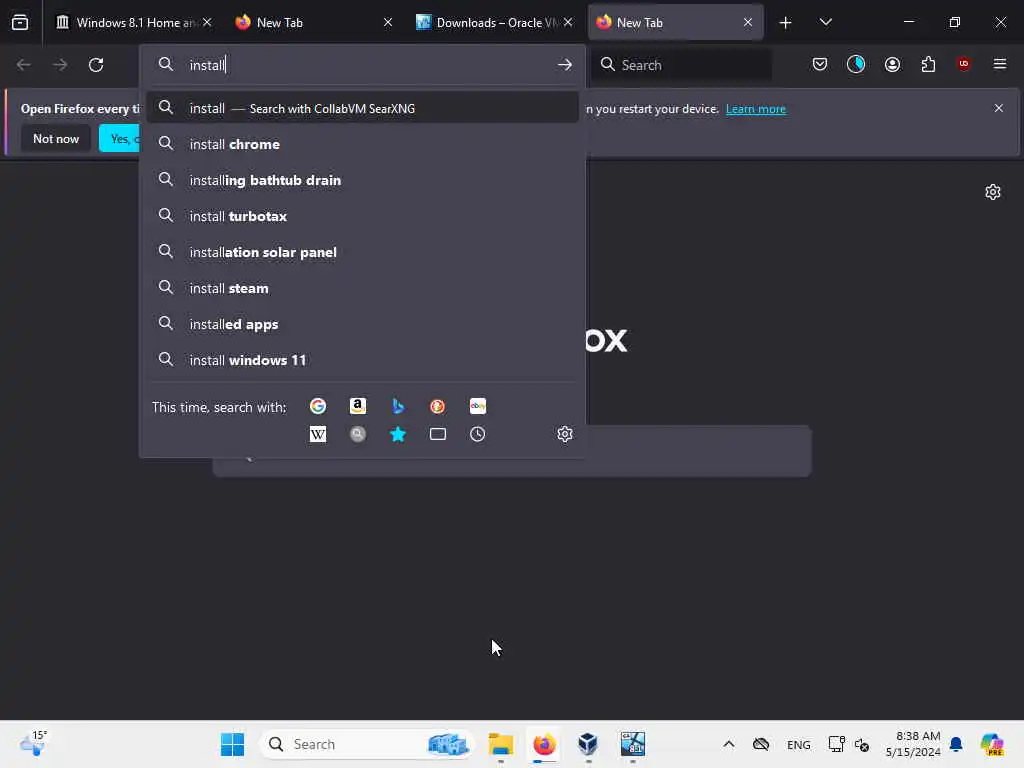Click the address bar with install text
1024x768 pixels.
362,65
